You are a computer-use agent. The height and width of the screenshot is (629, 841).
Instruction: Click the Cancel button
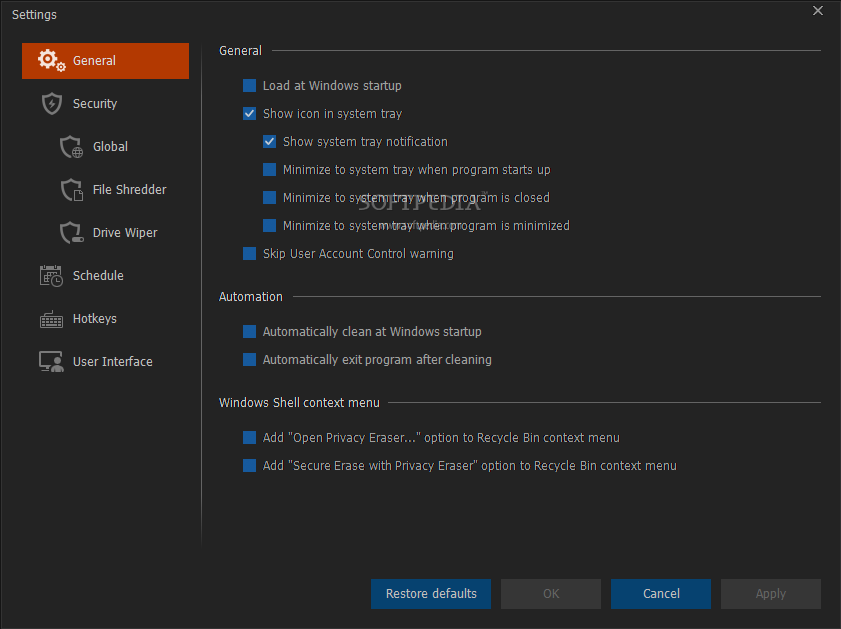(x=661, y=594)
